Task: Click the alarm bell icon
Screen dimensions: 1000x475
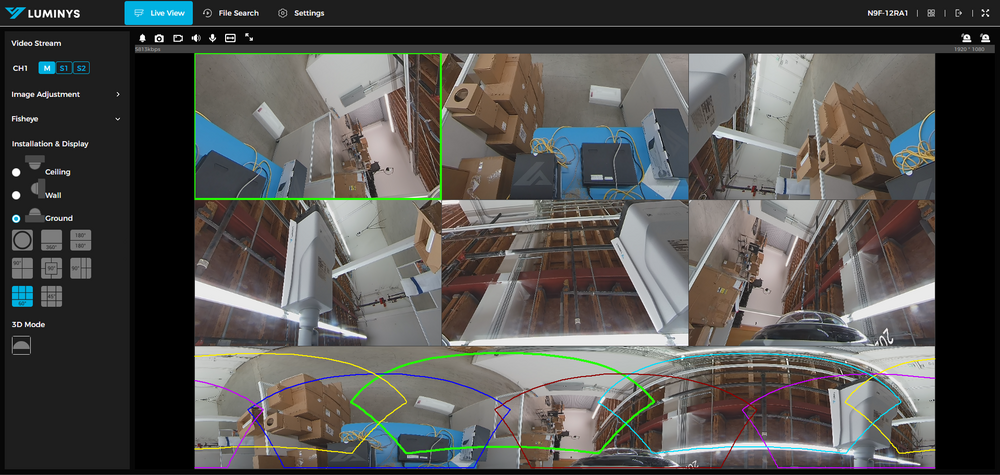Action: point(142,38)
